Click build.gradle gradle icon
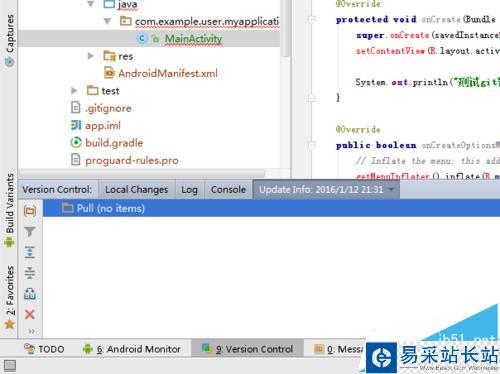The width and height of the screenshot is (500, 374). pos(76,143)
